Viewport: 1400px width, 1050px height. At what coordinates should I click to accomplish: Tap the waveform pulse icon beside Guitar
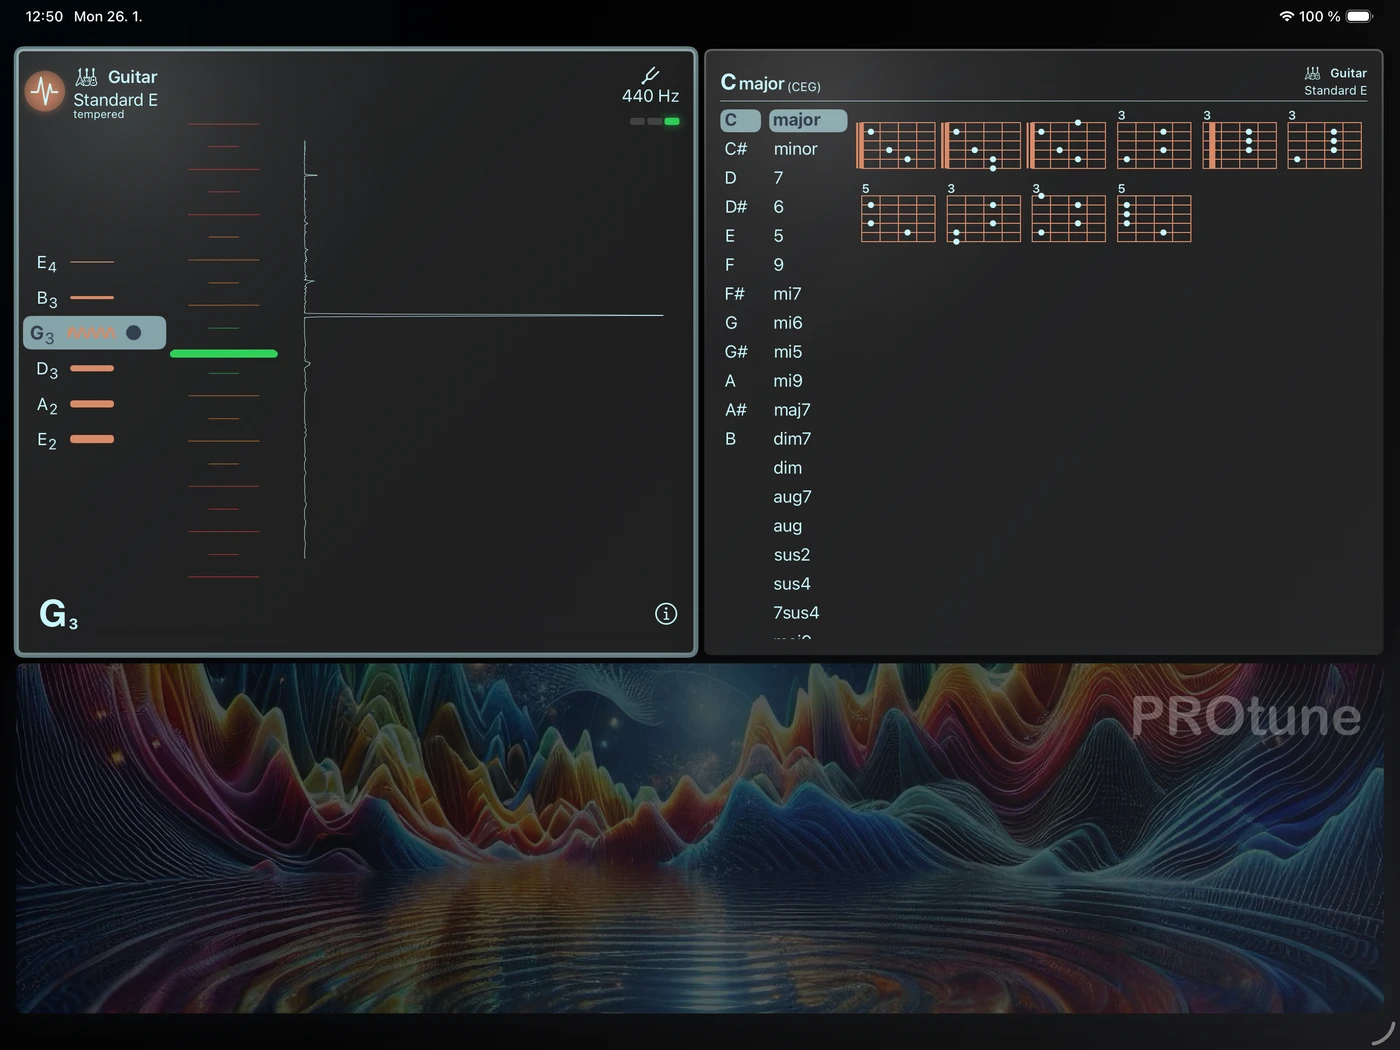point(45,92)
